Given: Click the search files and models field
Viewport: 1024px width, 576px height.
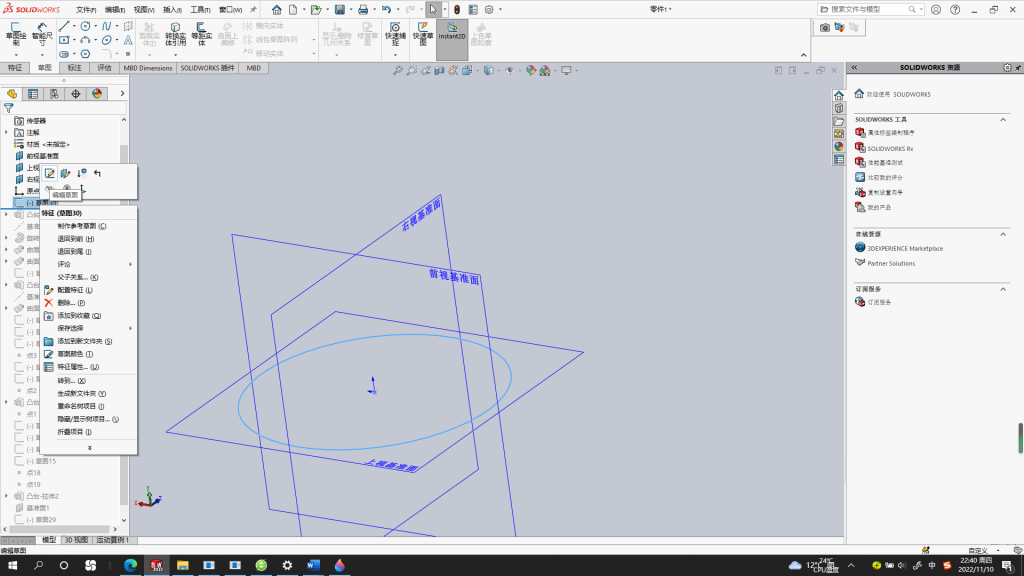Looking at the screenshot, I should 870,10.
